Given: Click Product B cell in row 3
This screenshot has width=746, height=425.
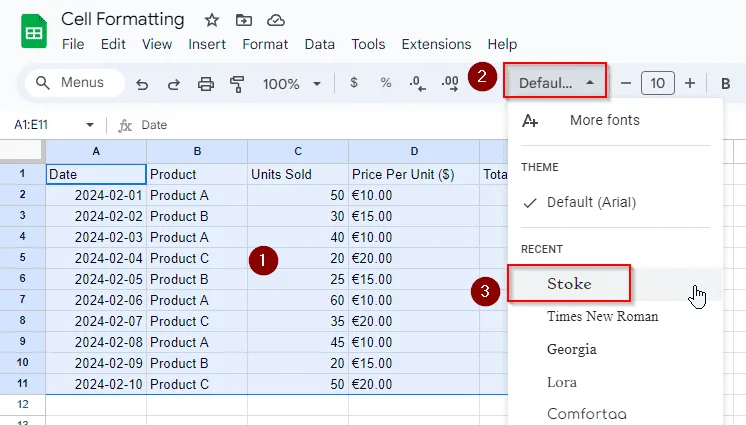Looking at the screenshot, I should click(x=197, y=216).
